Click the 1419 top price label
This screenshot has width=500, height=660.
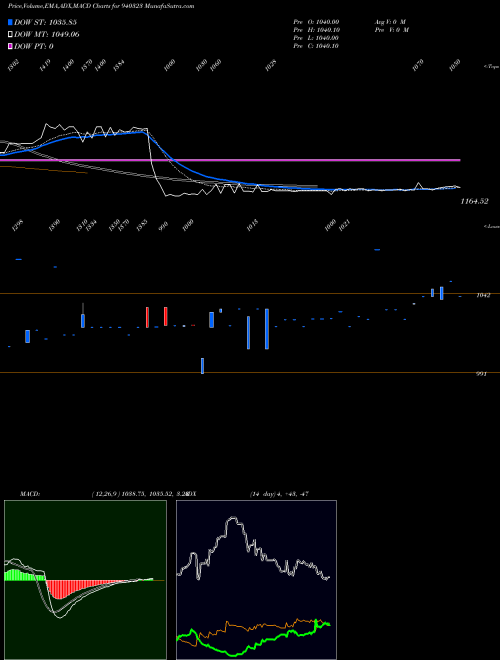click(45, 66)
